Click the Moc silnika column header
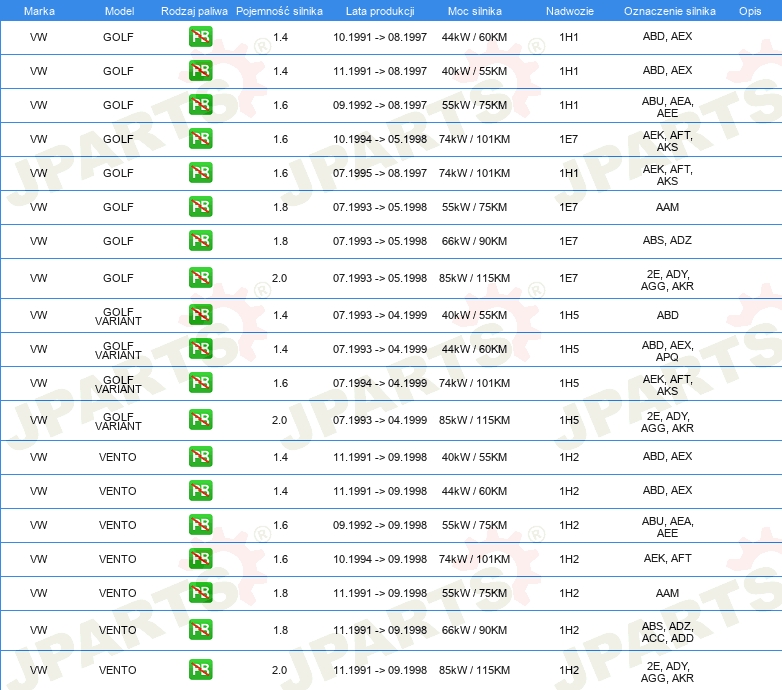 click(474, 11)
